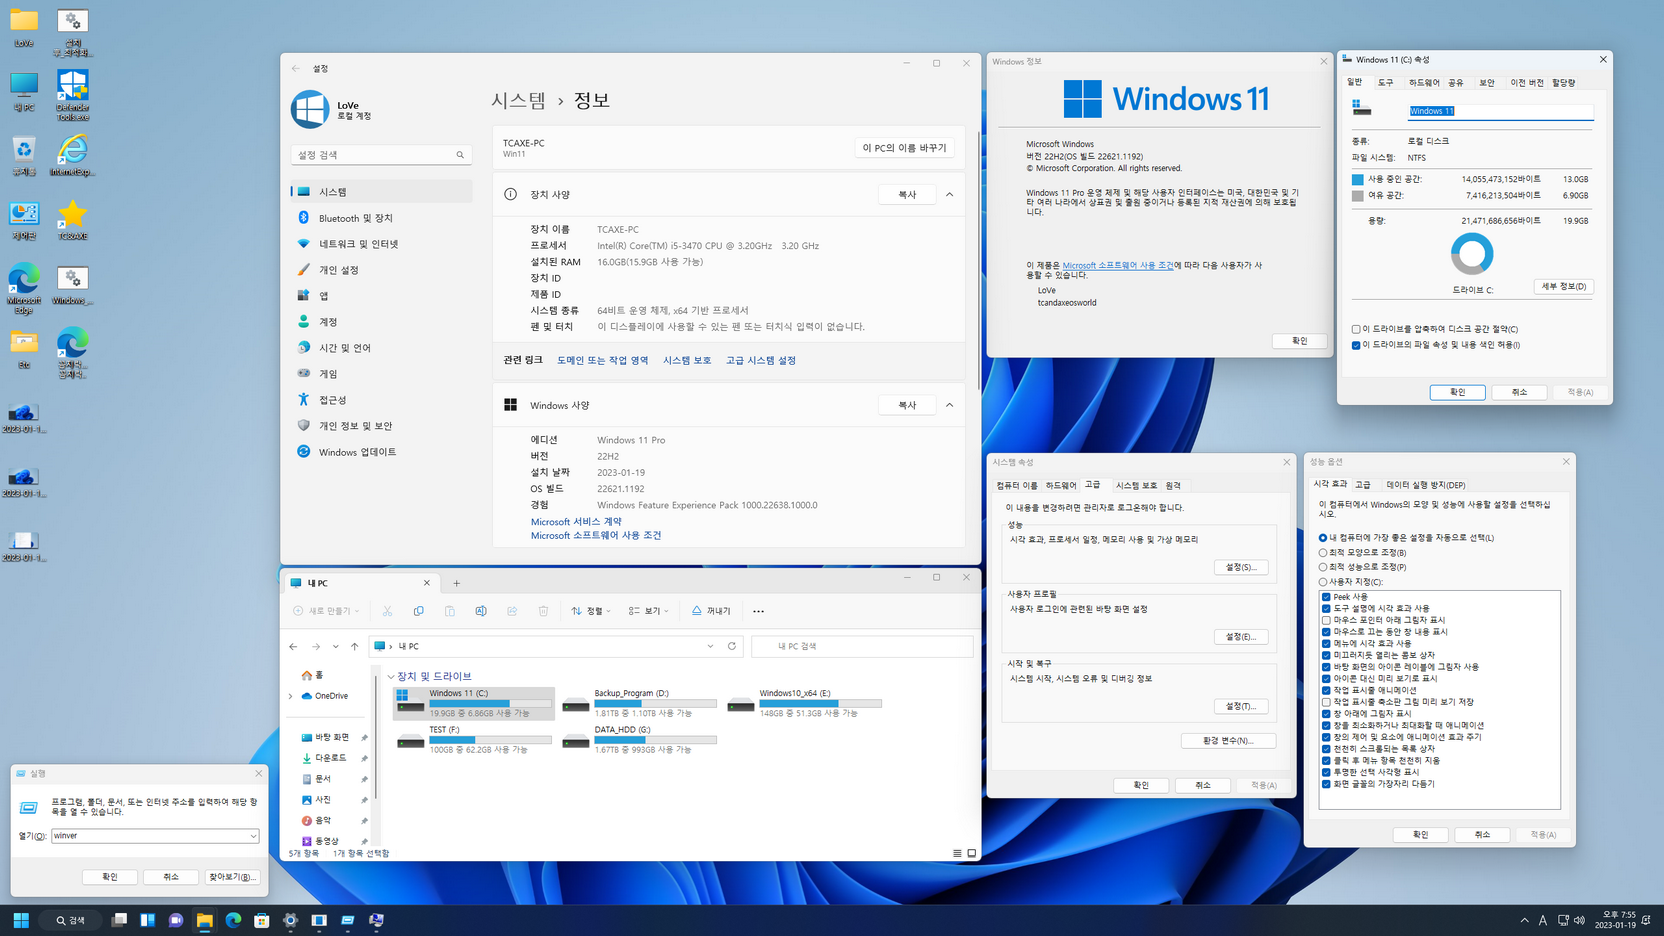Check compress this drive checkbox in C: properties
This screenshot has width=1664, height=936.
1356,329
